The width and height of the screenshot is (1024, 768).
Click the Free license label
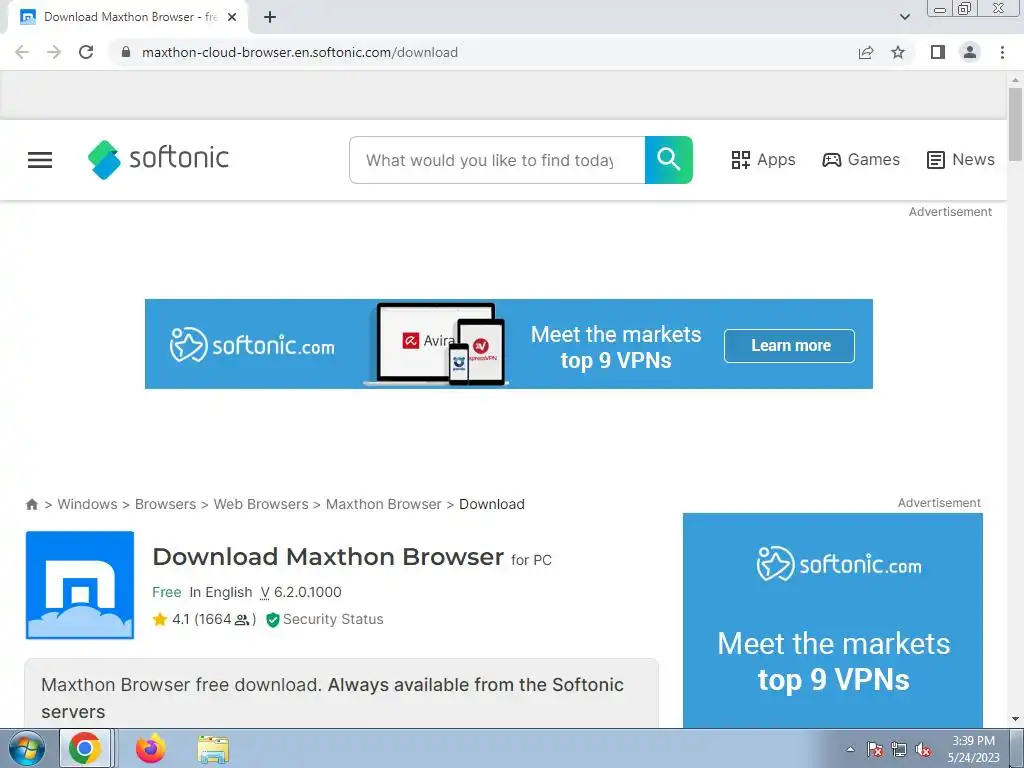click(167, 592)
